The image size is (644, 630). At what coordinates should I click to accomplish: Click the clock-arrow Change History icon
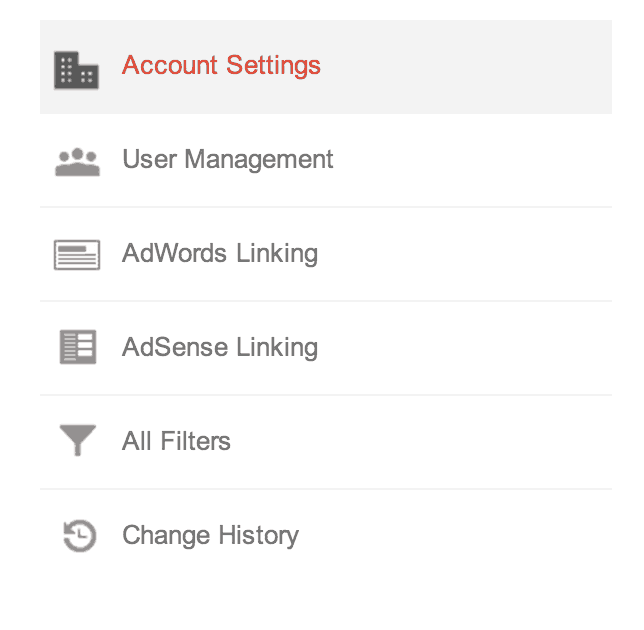(79, 536)
